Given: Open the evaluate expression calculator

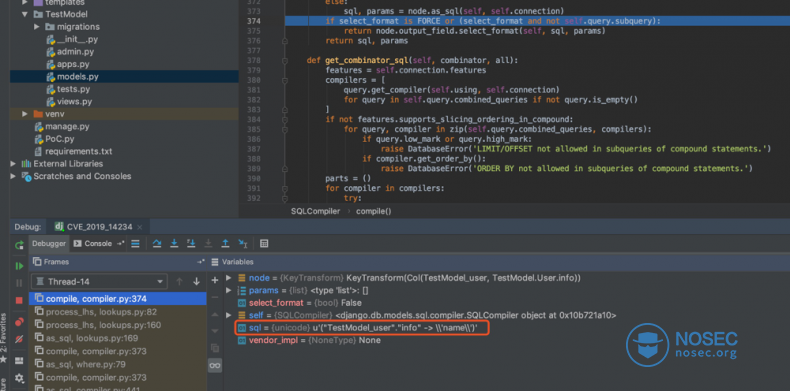Looking at the screenshot, I should pyautogui.click(x=264, y=243).
